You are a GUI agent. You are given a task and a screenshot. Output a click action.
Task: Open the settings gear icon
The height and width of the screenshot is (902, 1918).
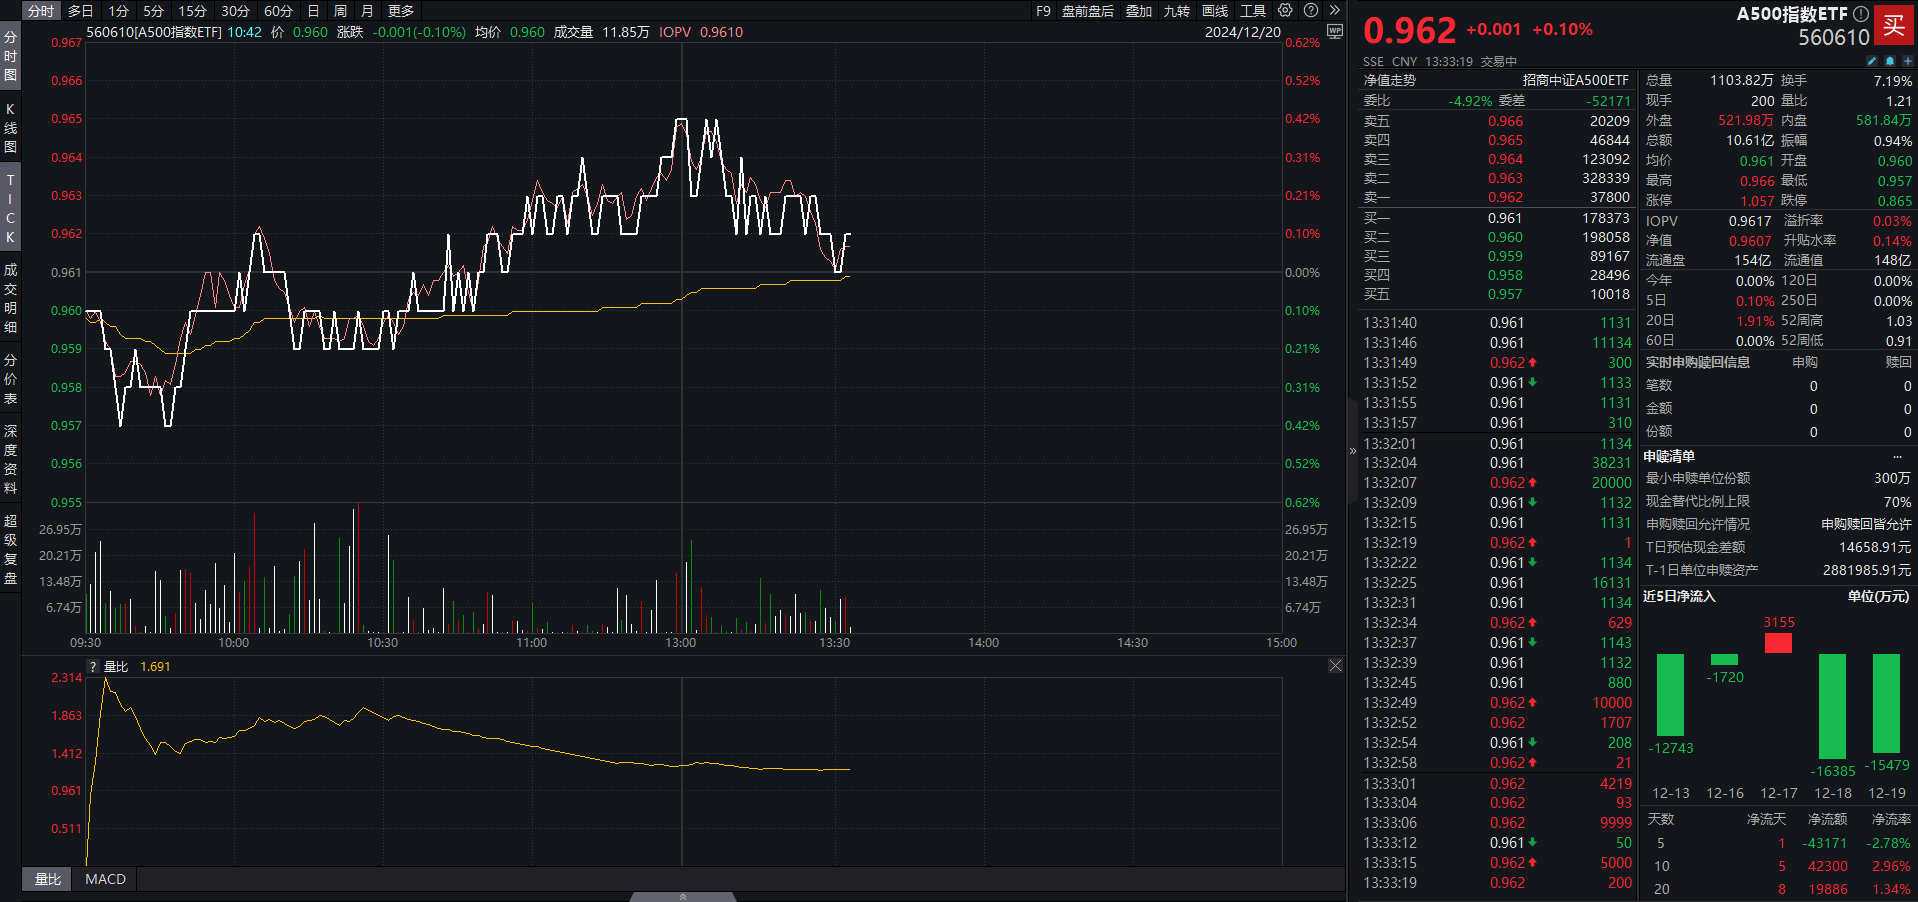tap(1285, 11)
